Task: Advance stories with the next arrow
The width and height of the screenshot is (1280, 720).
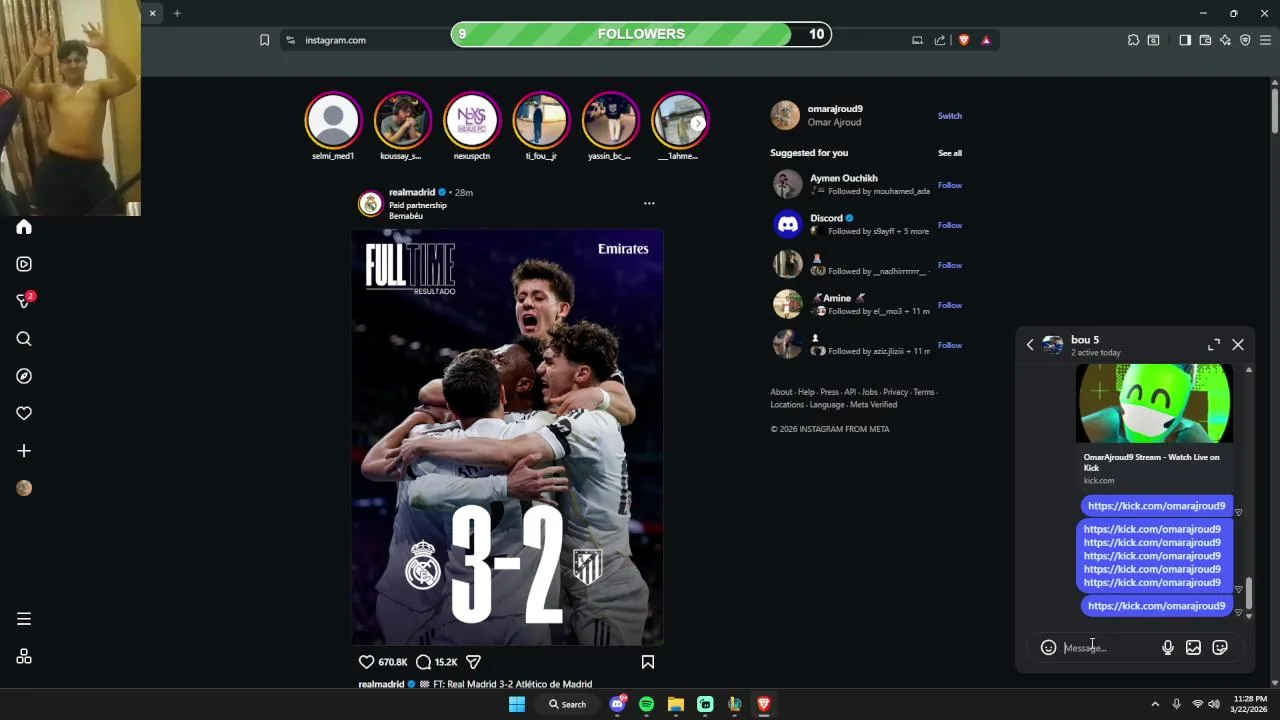Action: [x=698, y=123]
